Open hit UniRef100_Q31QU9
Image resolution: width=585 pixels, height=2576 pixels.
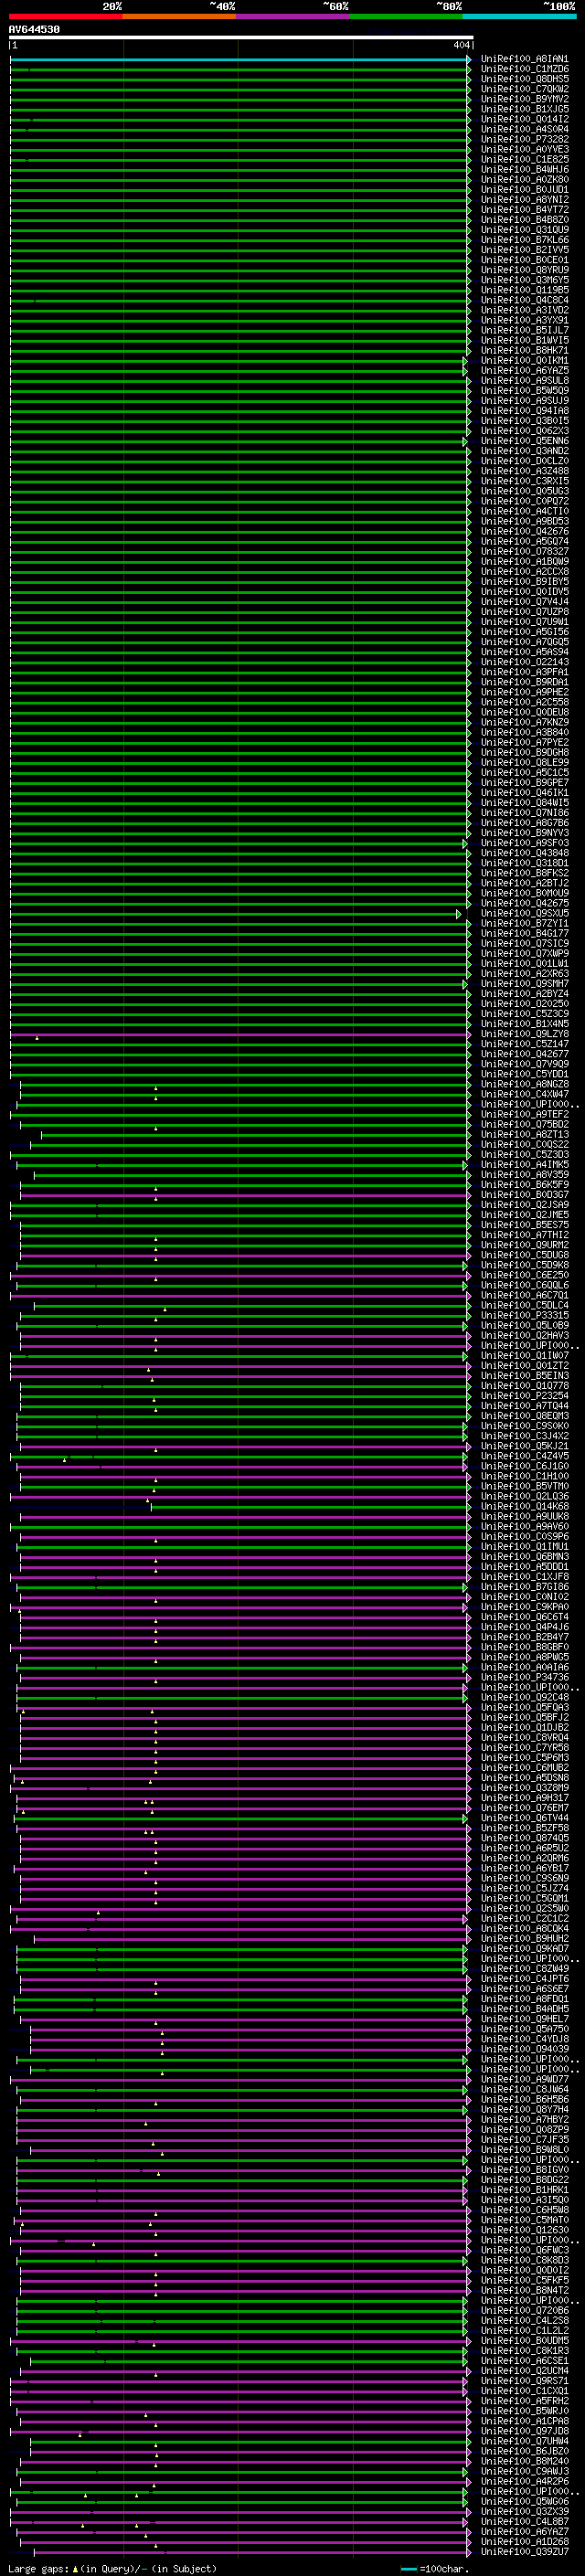[x=525, y=230]
